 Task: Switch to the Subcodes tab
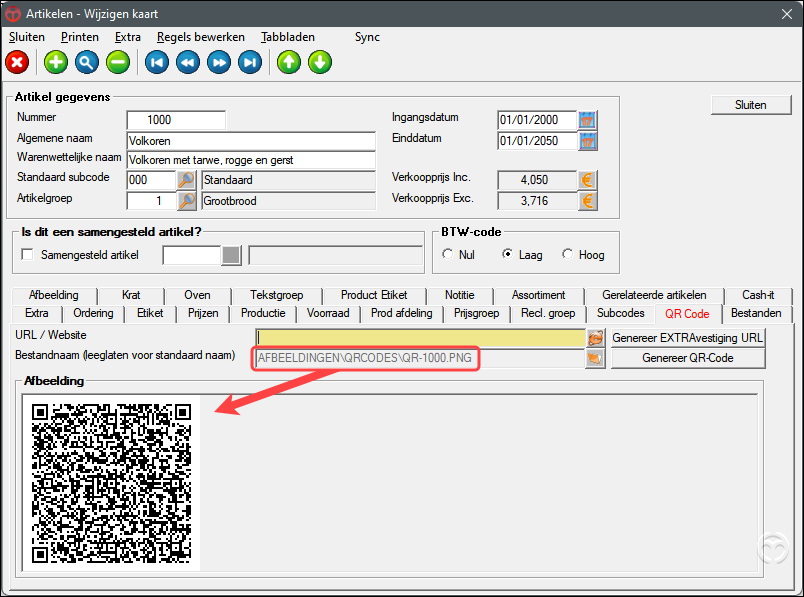pyautogui.click(x=620, y=313)
